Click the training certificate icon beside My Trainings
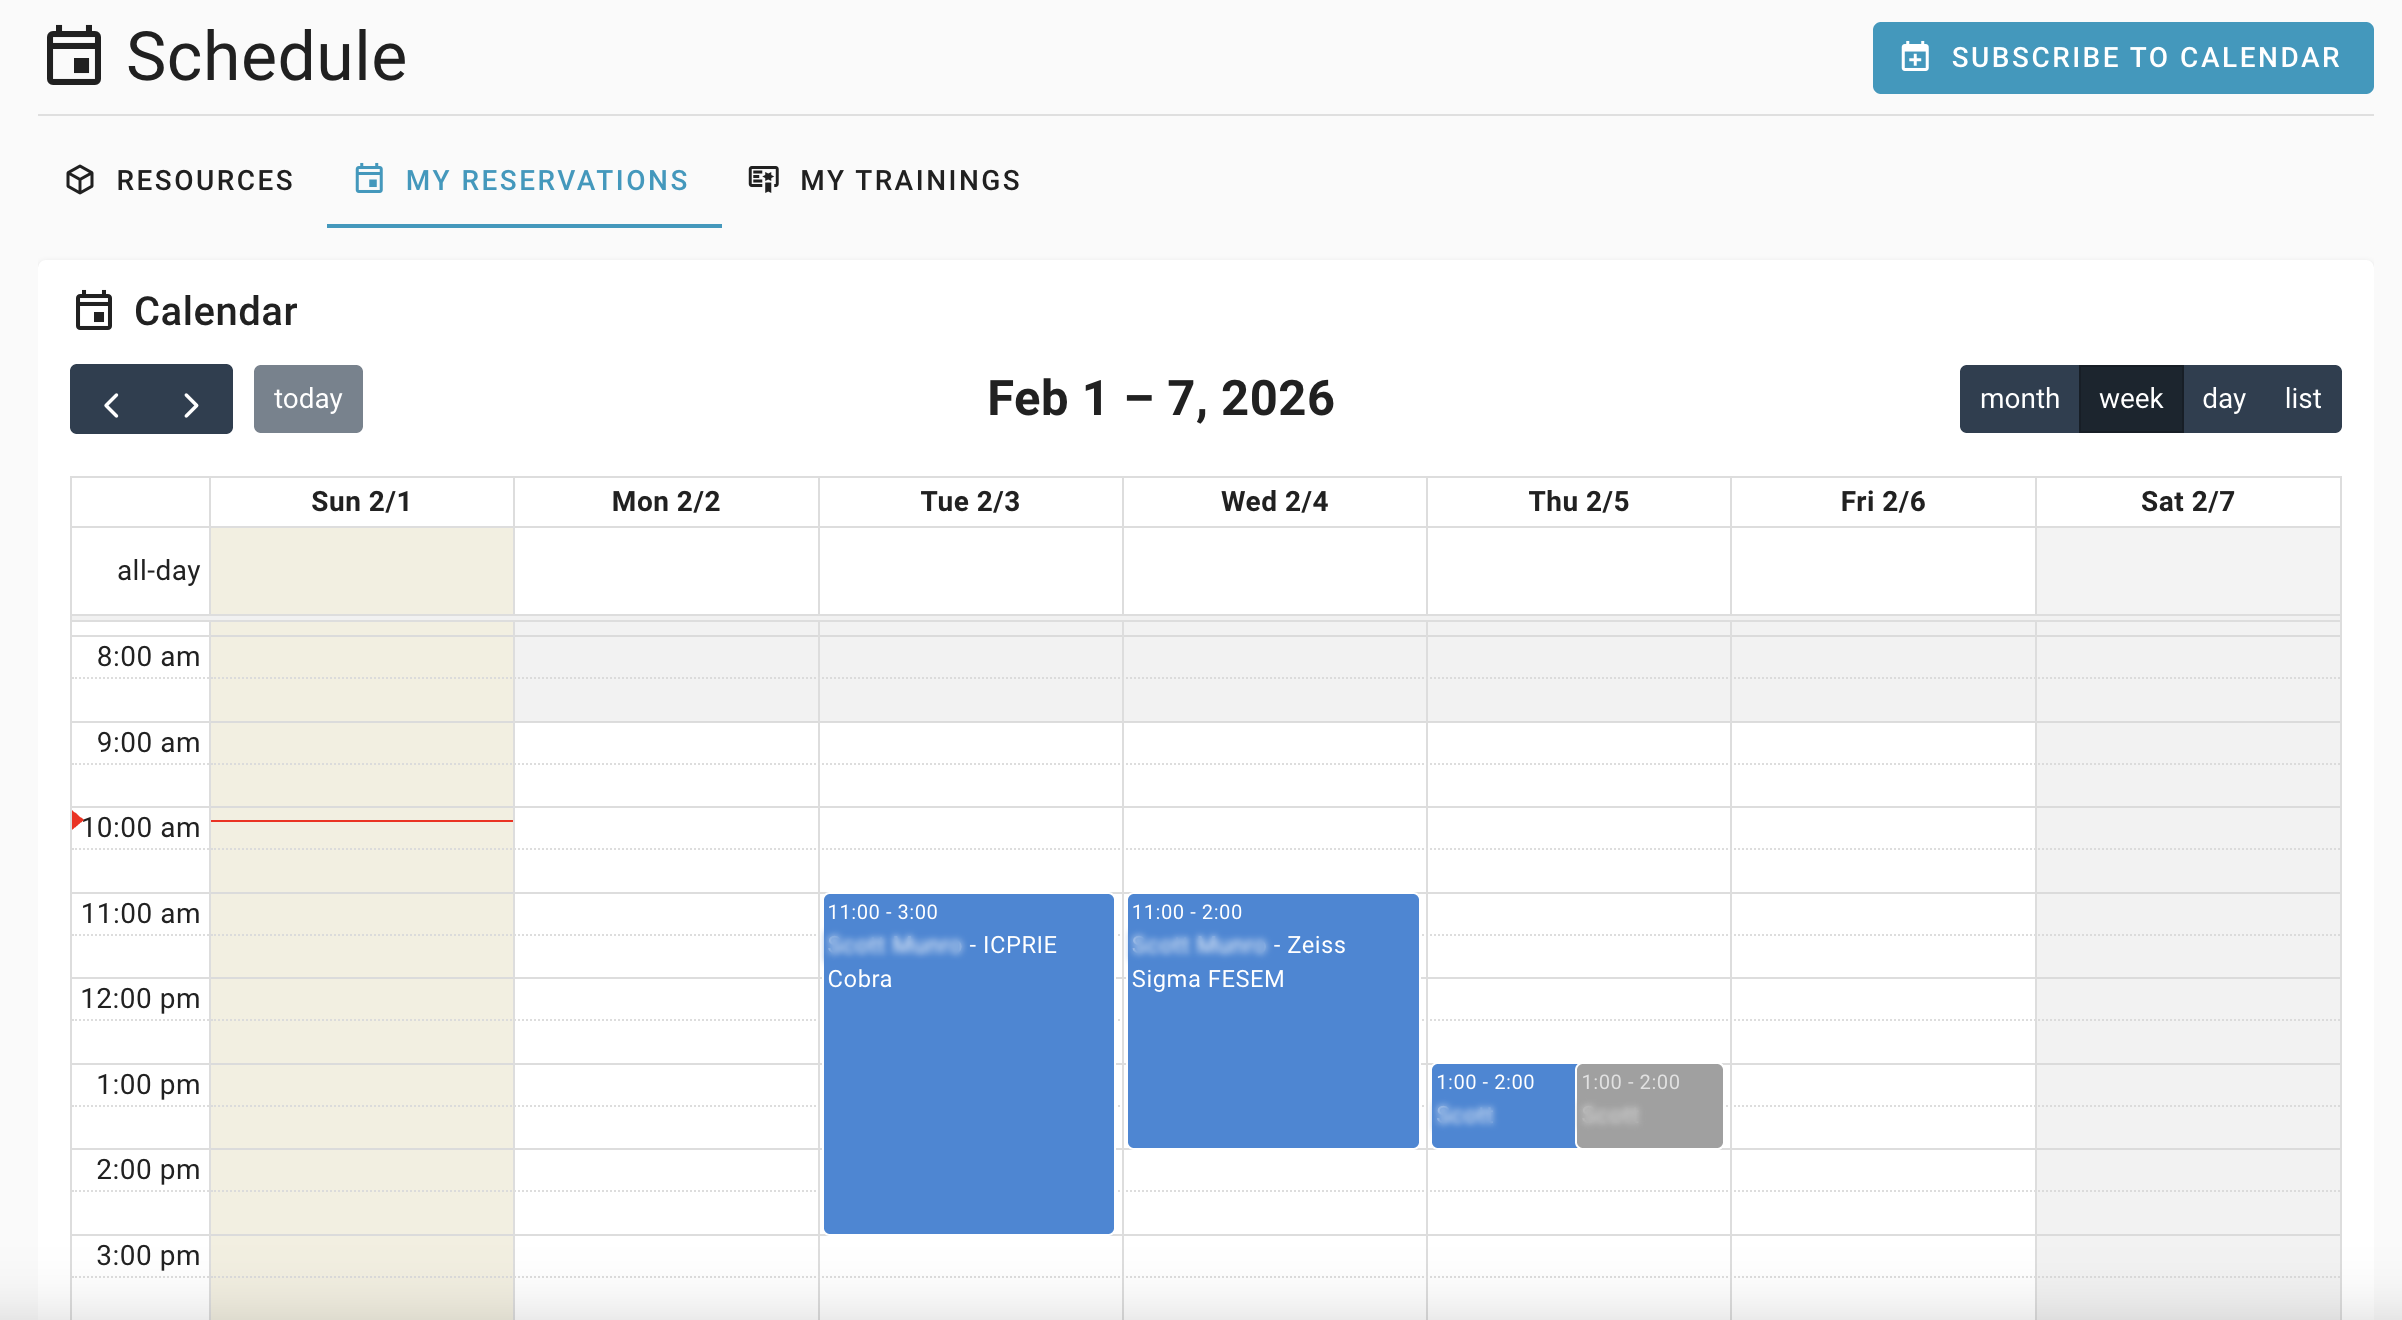The width and height of the screenshot is (2402, 1320). 763,179
